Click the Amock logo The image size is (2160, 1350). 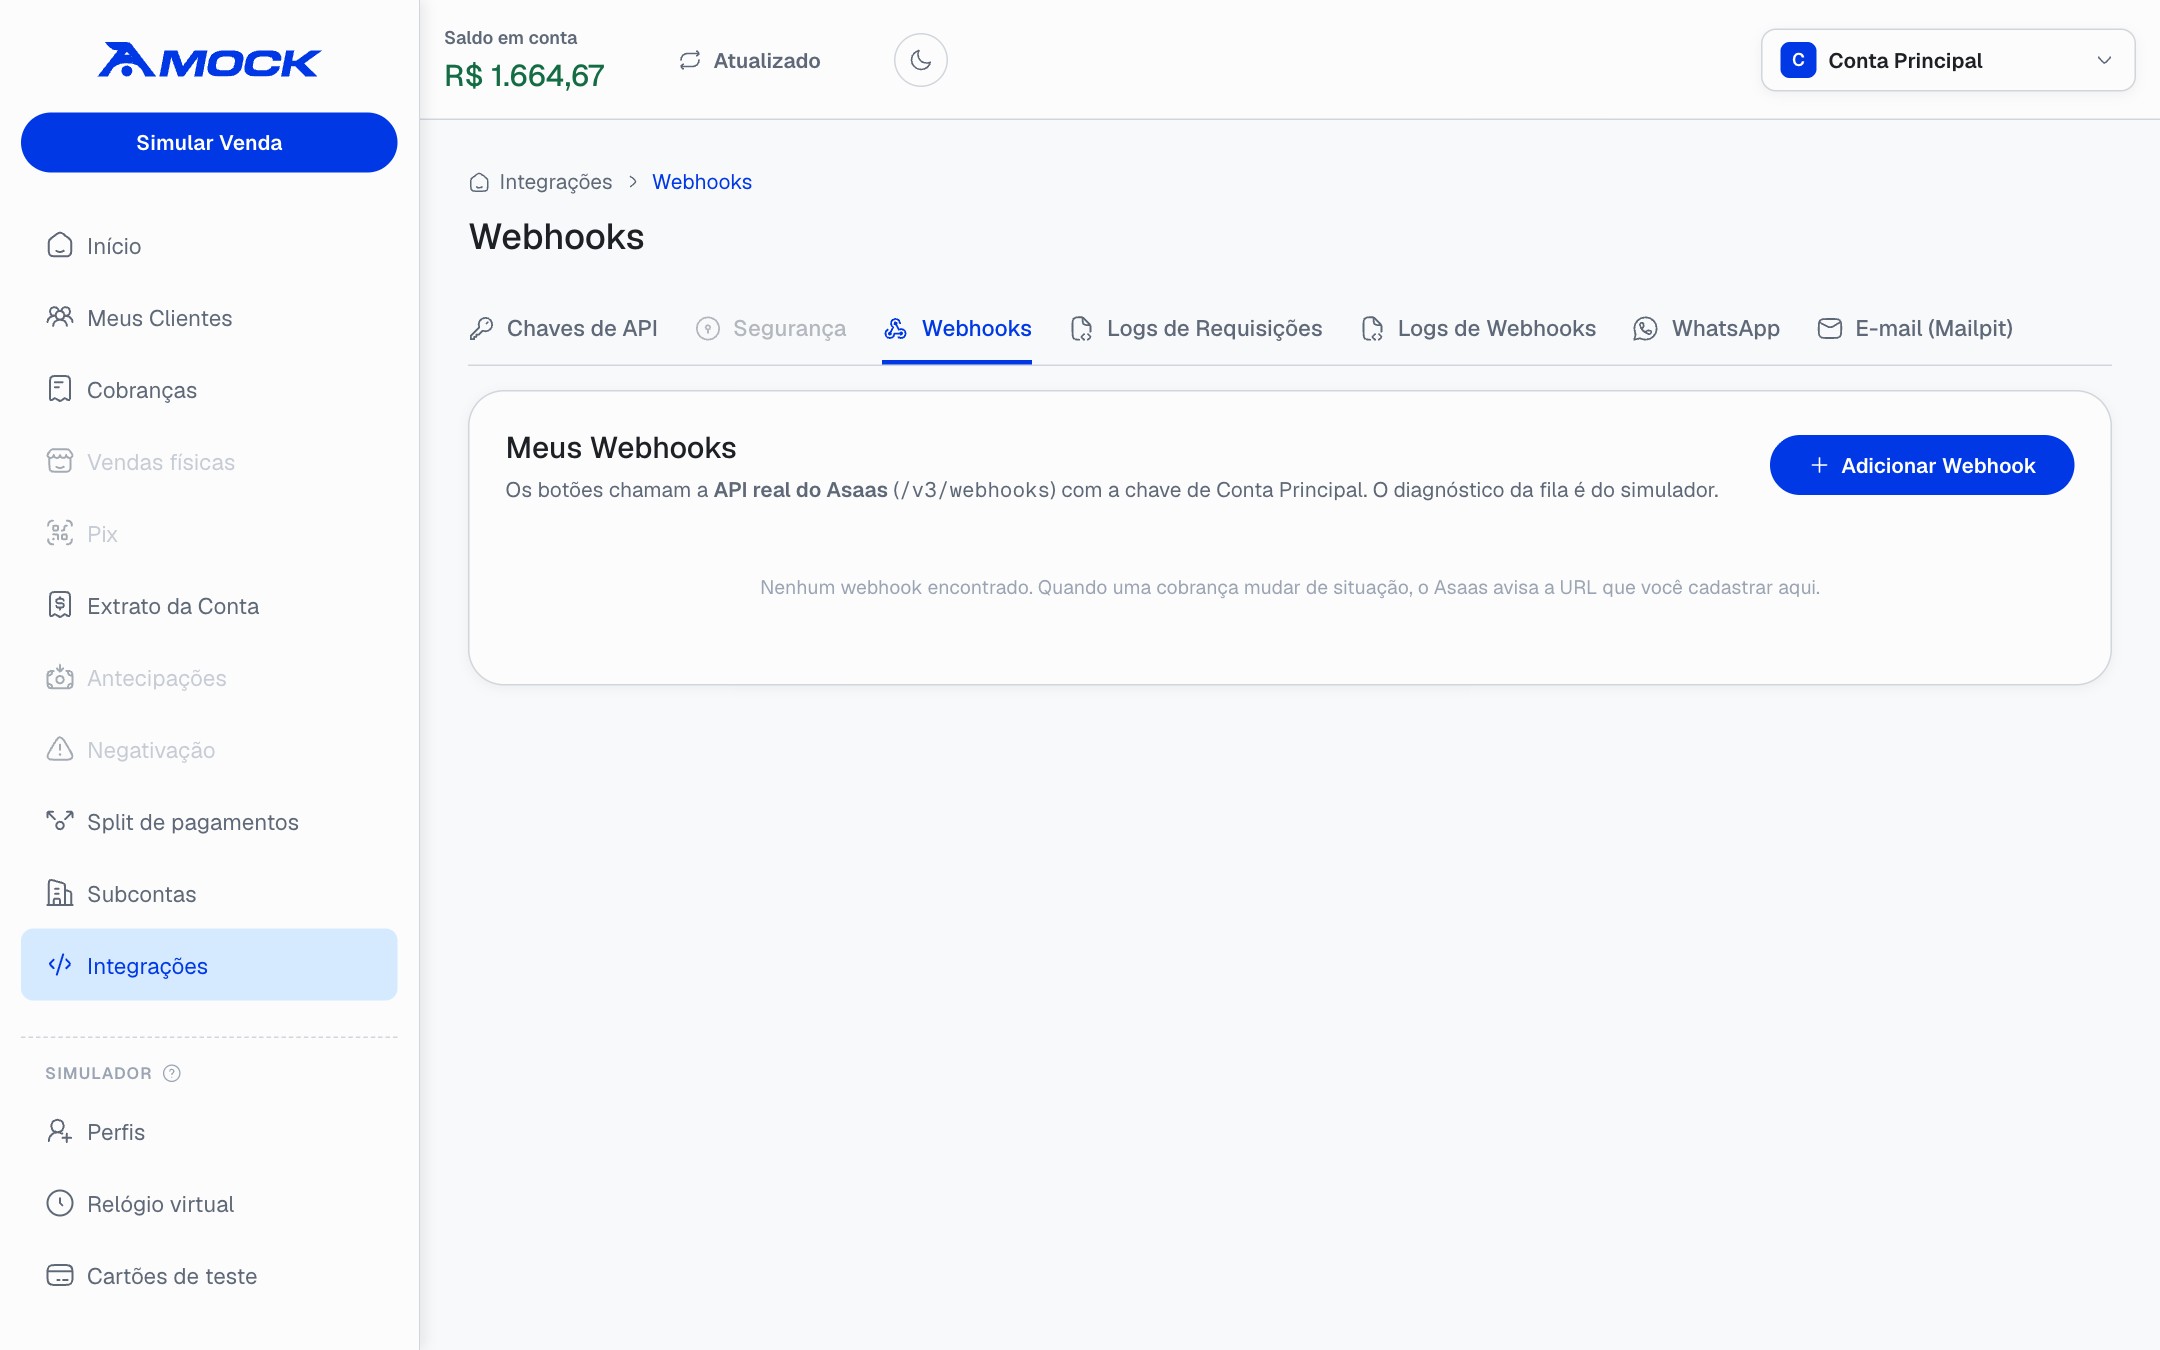tap(209, 60)
